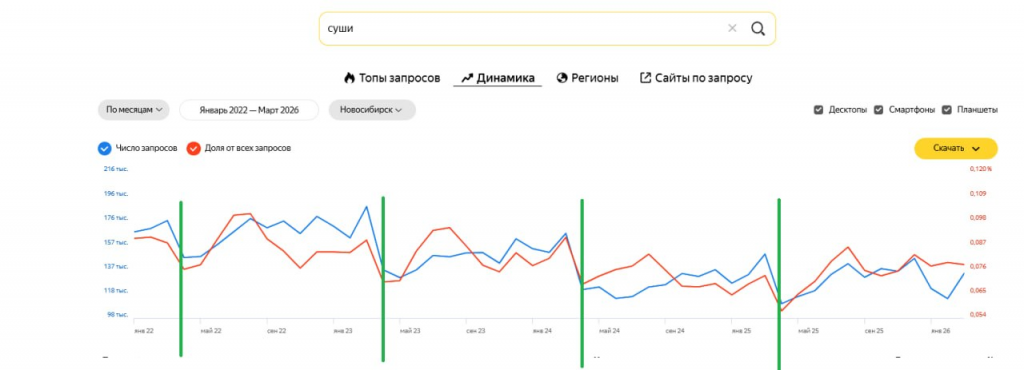Click the 0,109 right axis label
The height and width of the screenshot is (370, 1024).
pos(978,194)
